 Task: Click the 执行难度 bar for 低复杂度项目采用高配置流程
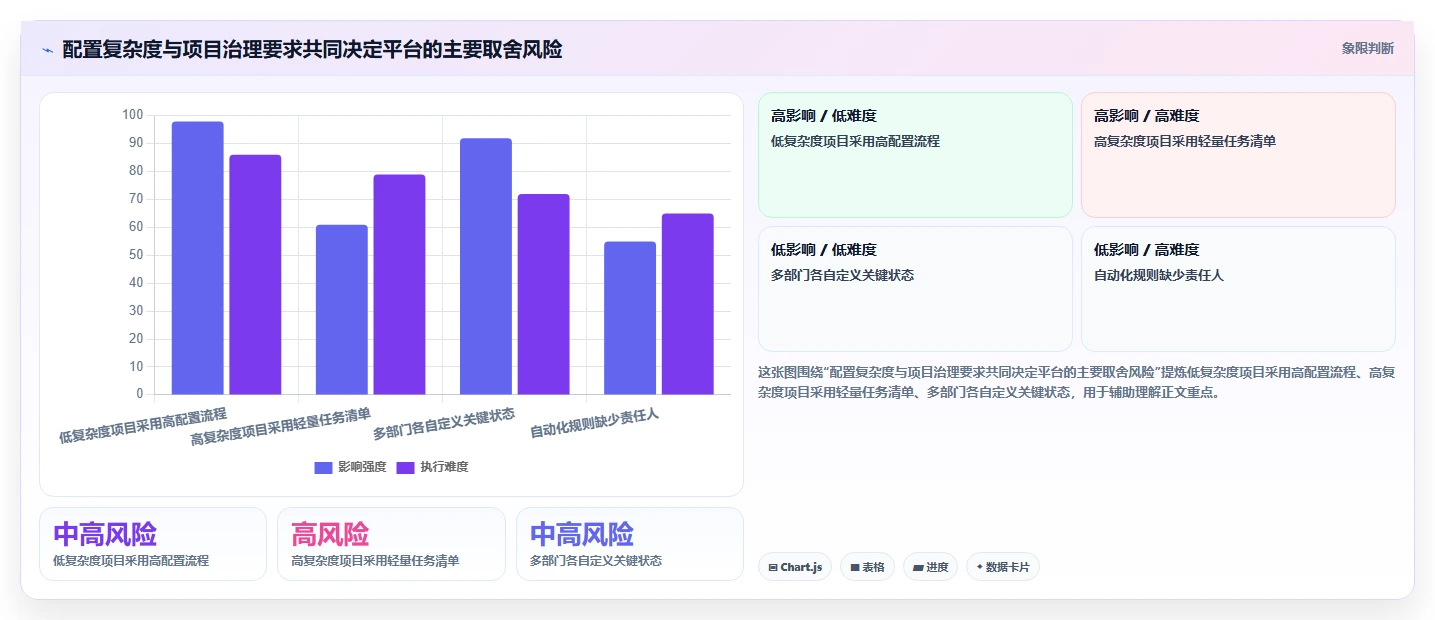(255, 275)
